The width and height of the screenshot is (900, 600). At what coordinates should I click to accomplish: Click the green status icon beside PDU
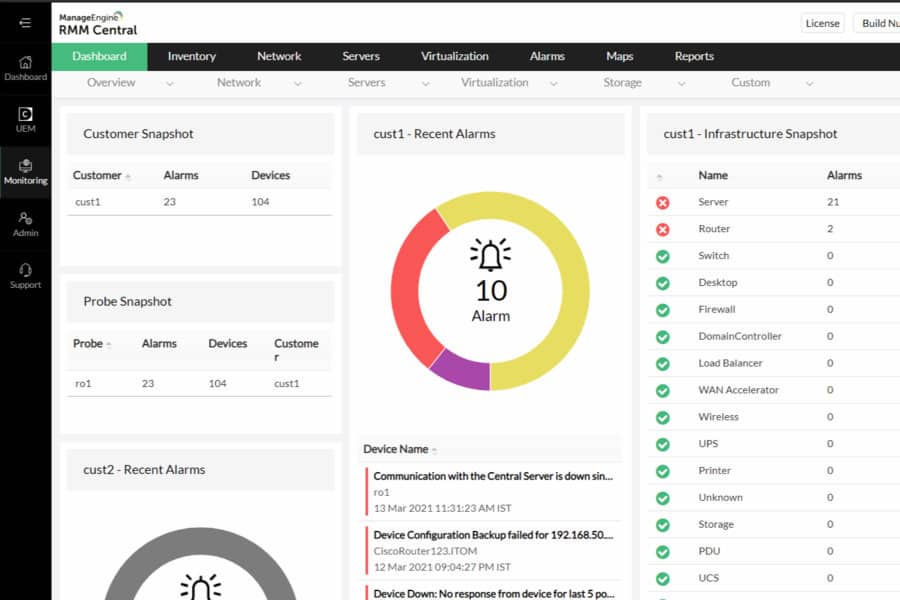click(x=662, y=552)
